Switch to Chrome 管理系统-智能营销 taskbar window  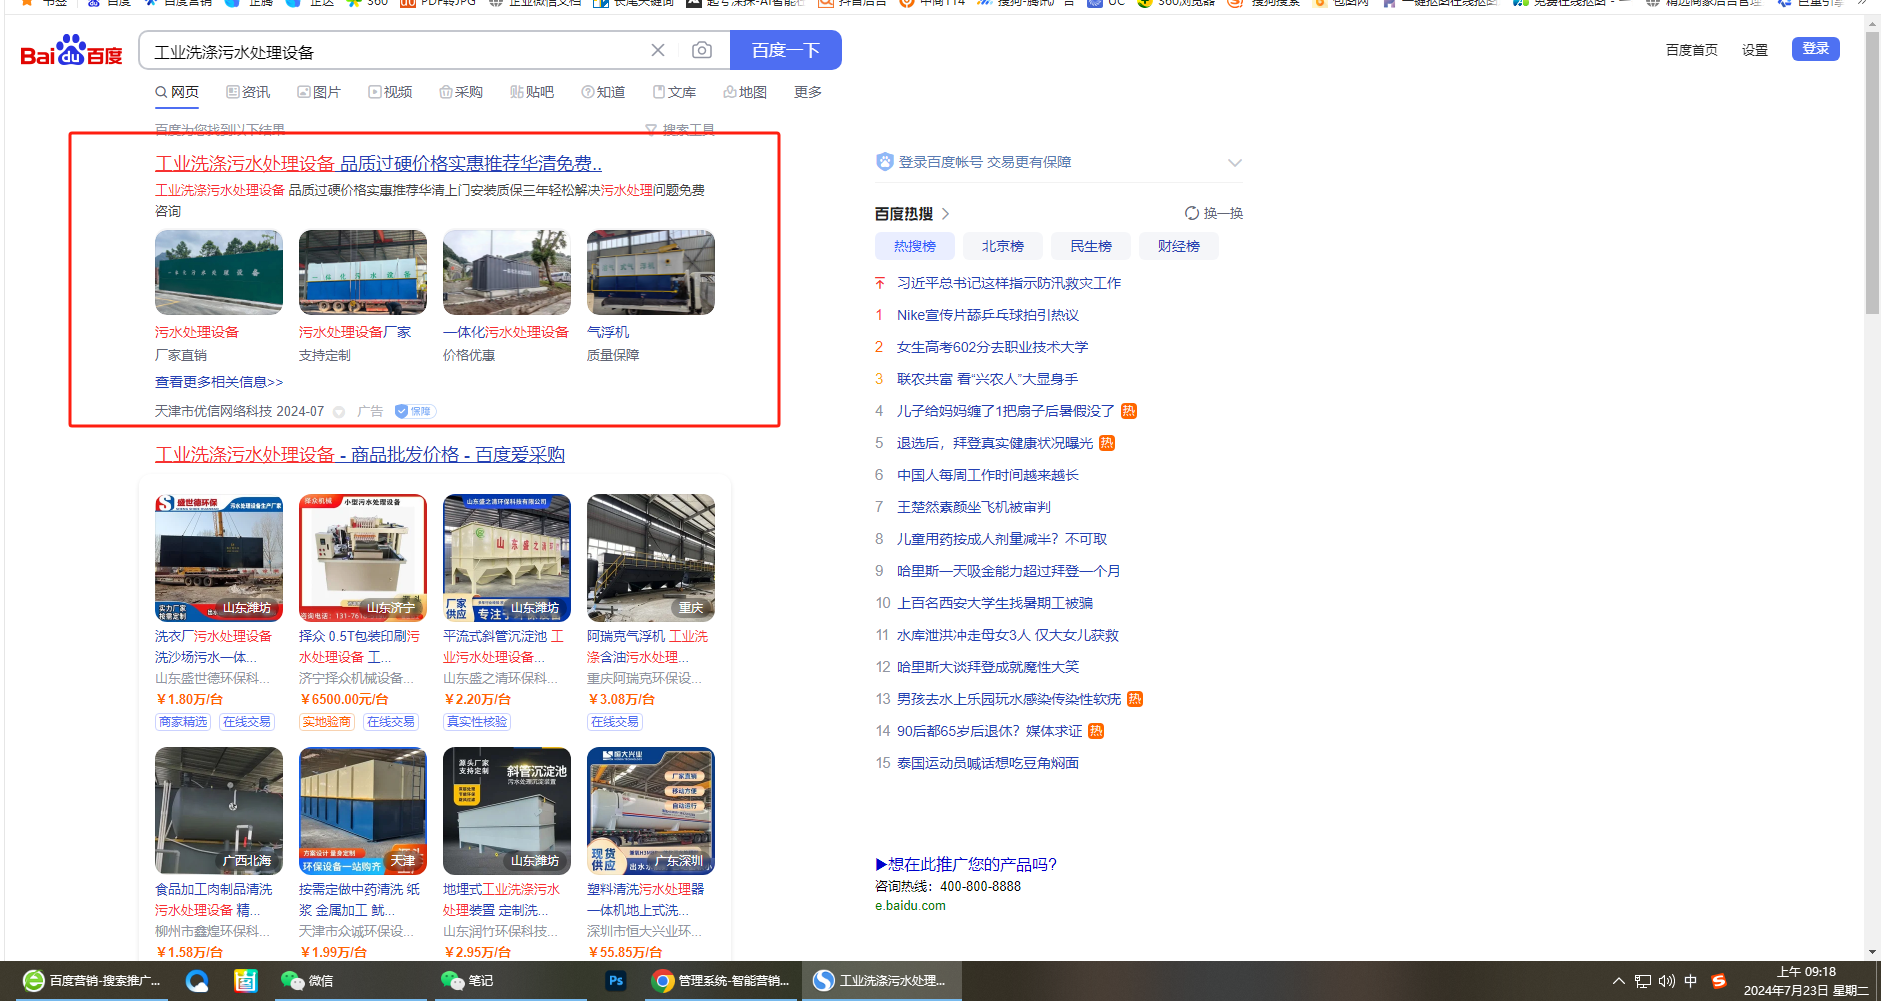coord(720,981)
